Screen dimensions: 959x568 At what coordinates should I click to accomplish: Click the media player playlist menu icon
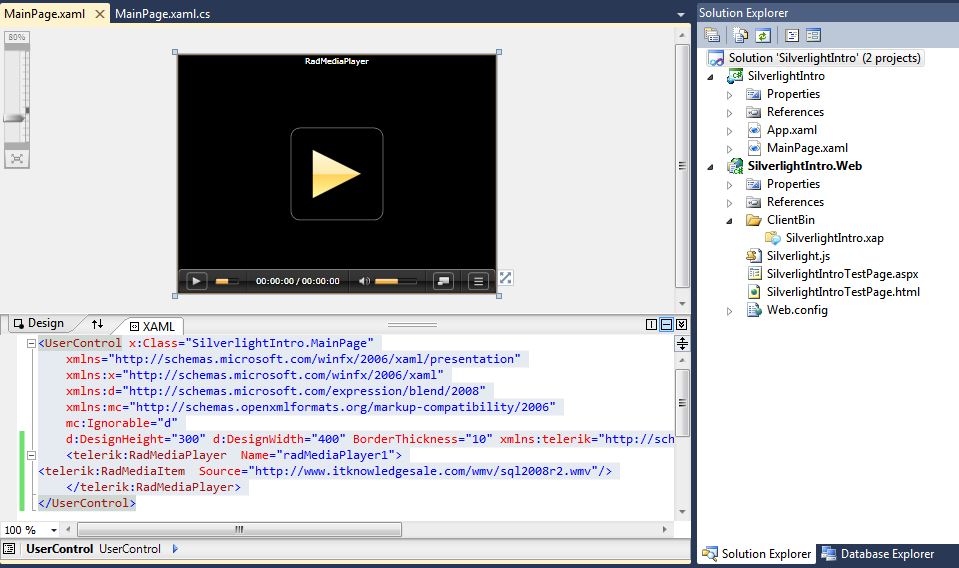point(478,281)
